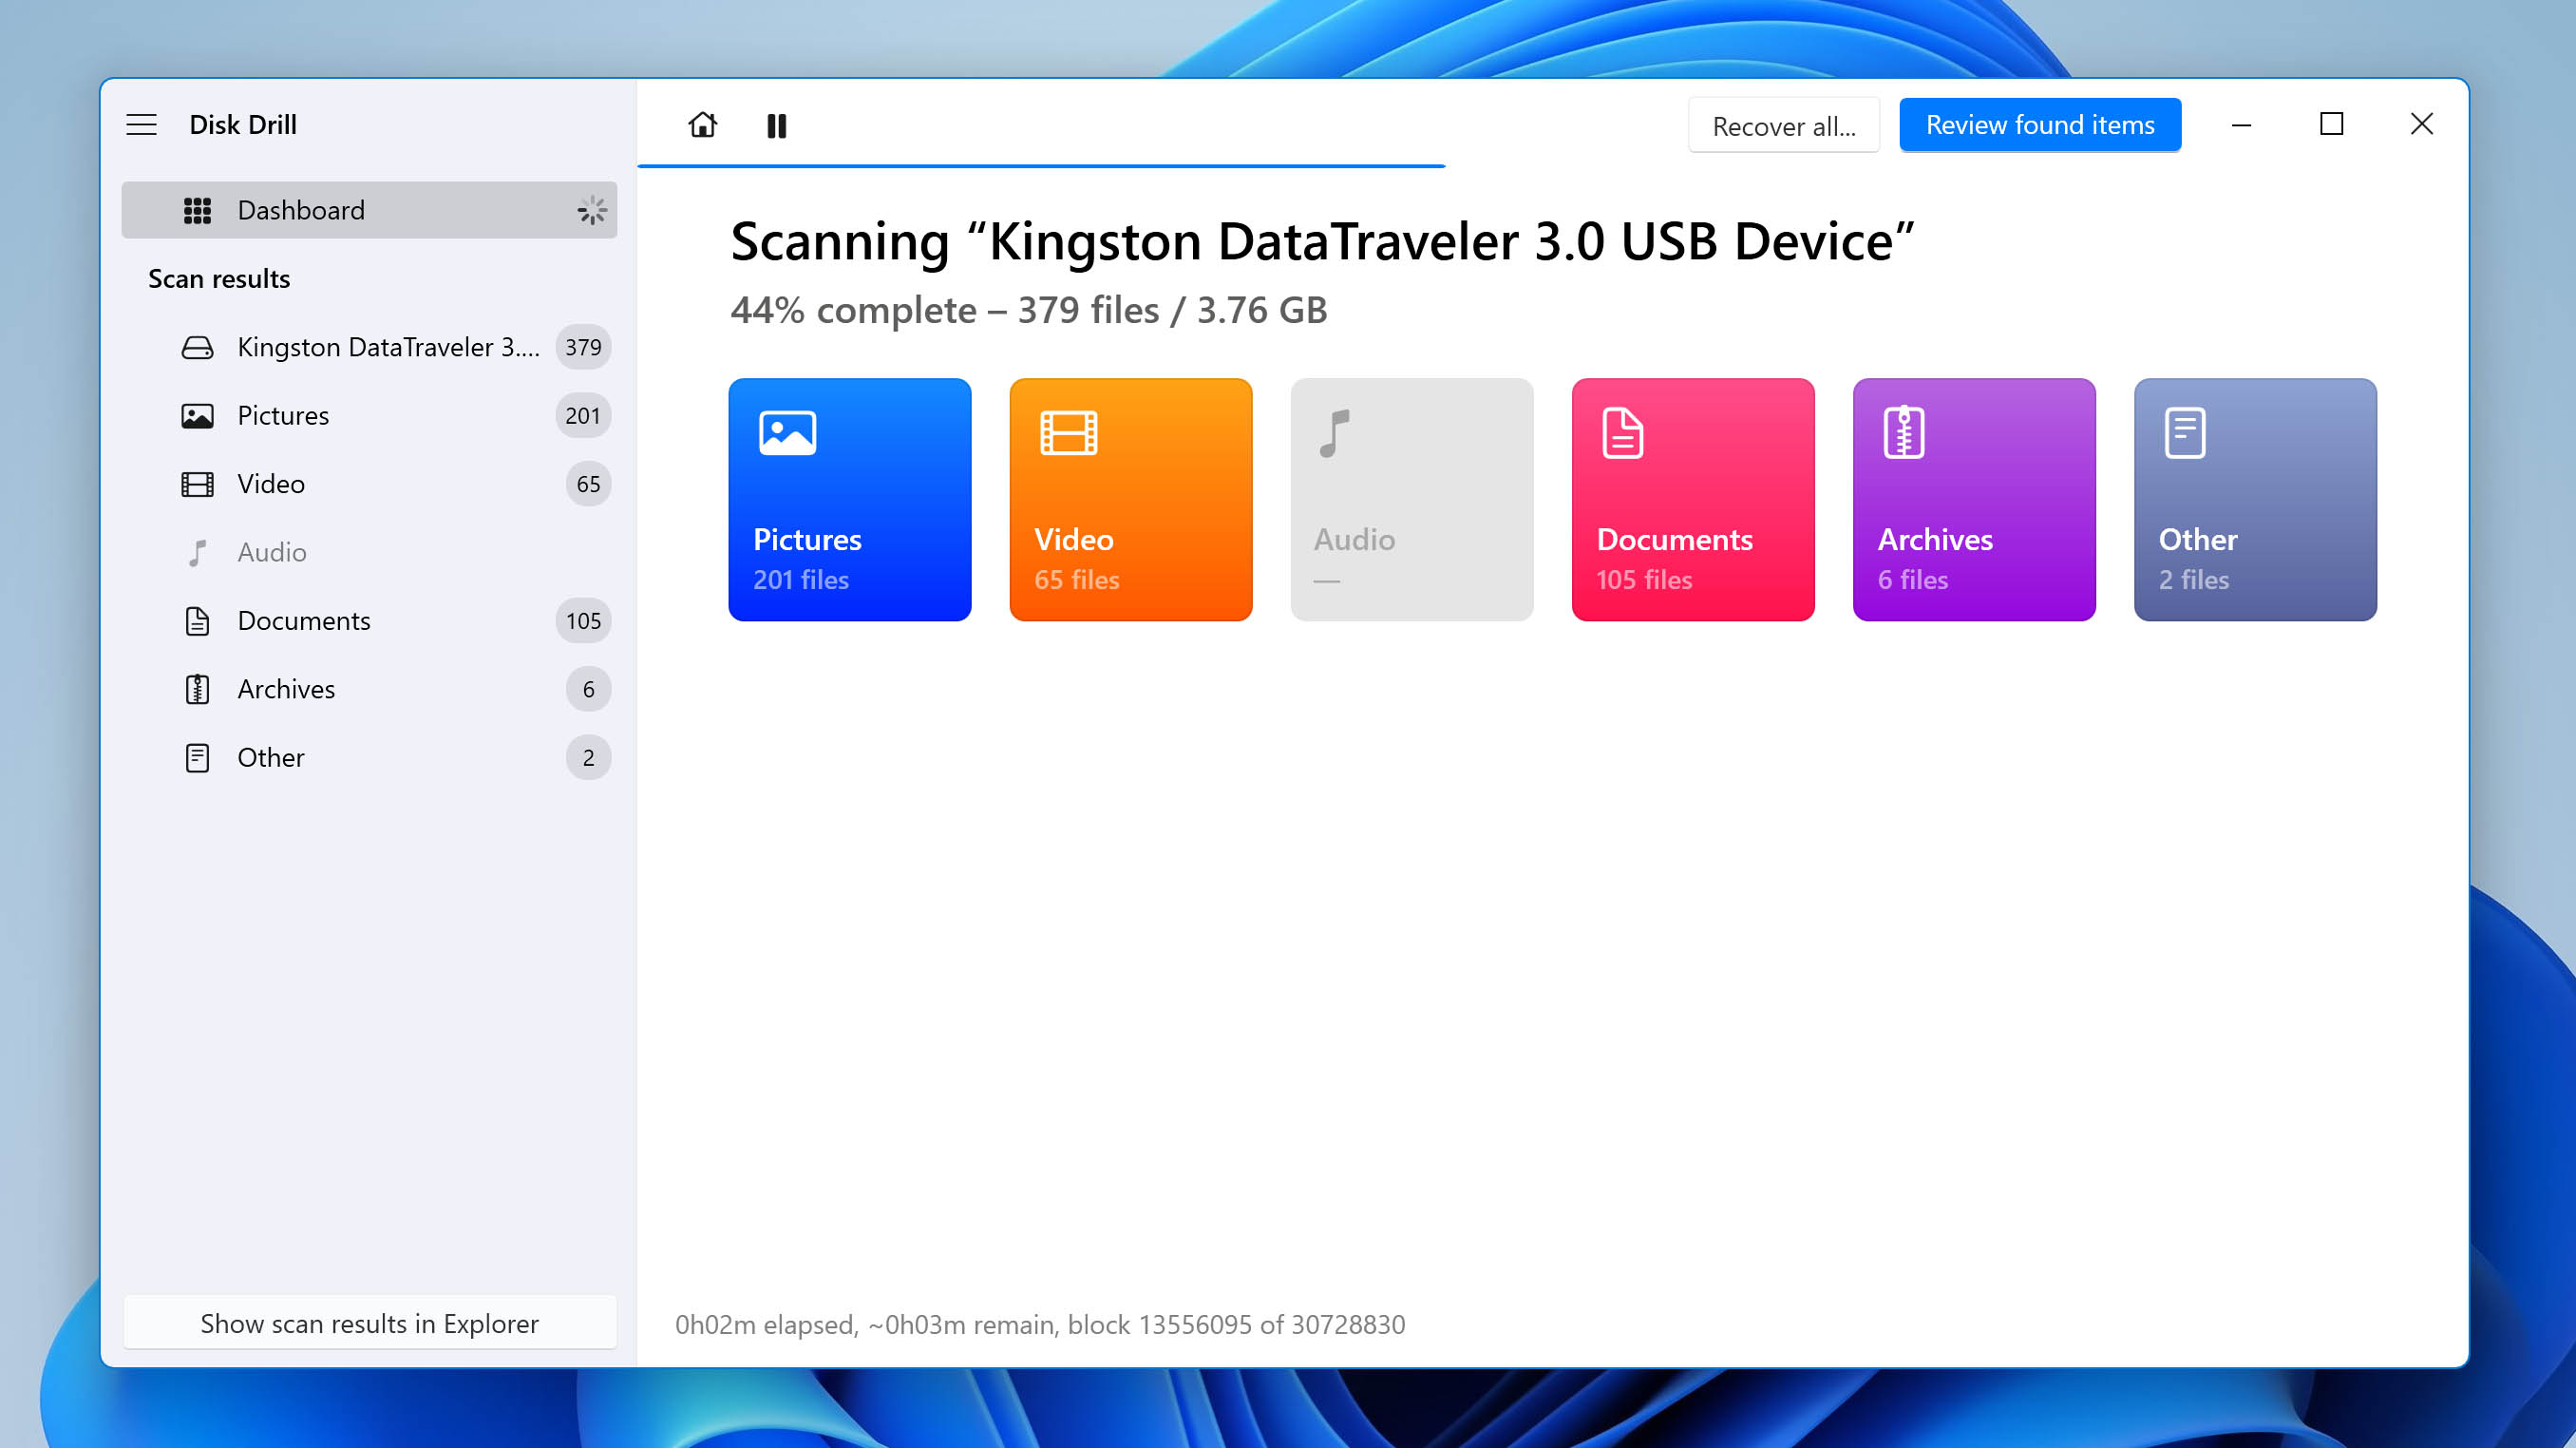Click image icon on Pictures tile
This screenshot has height=1448, width=2576.
point(787,433)
